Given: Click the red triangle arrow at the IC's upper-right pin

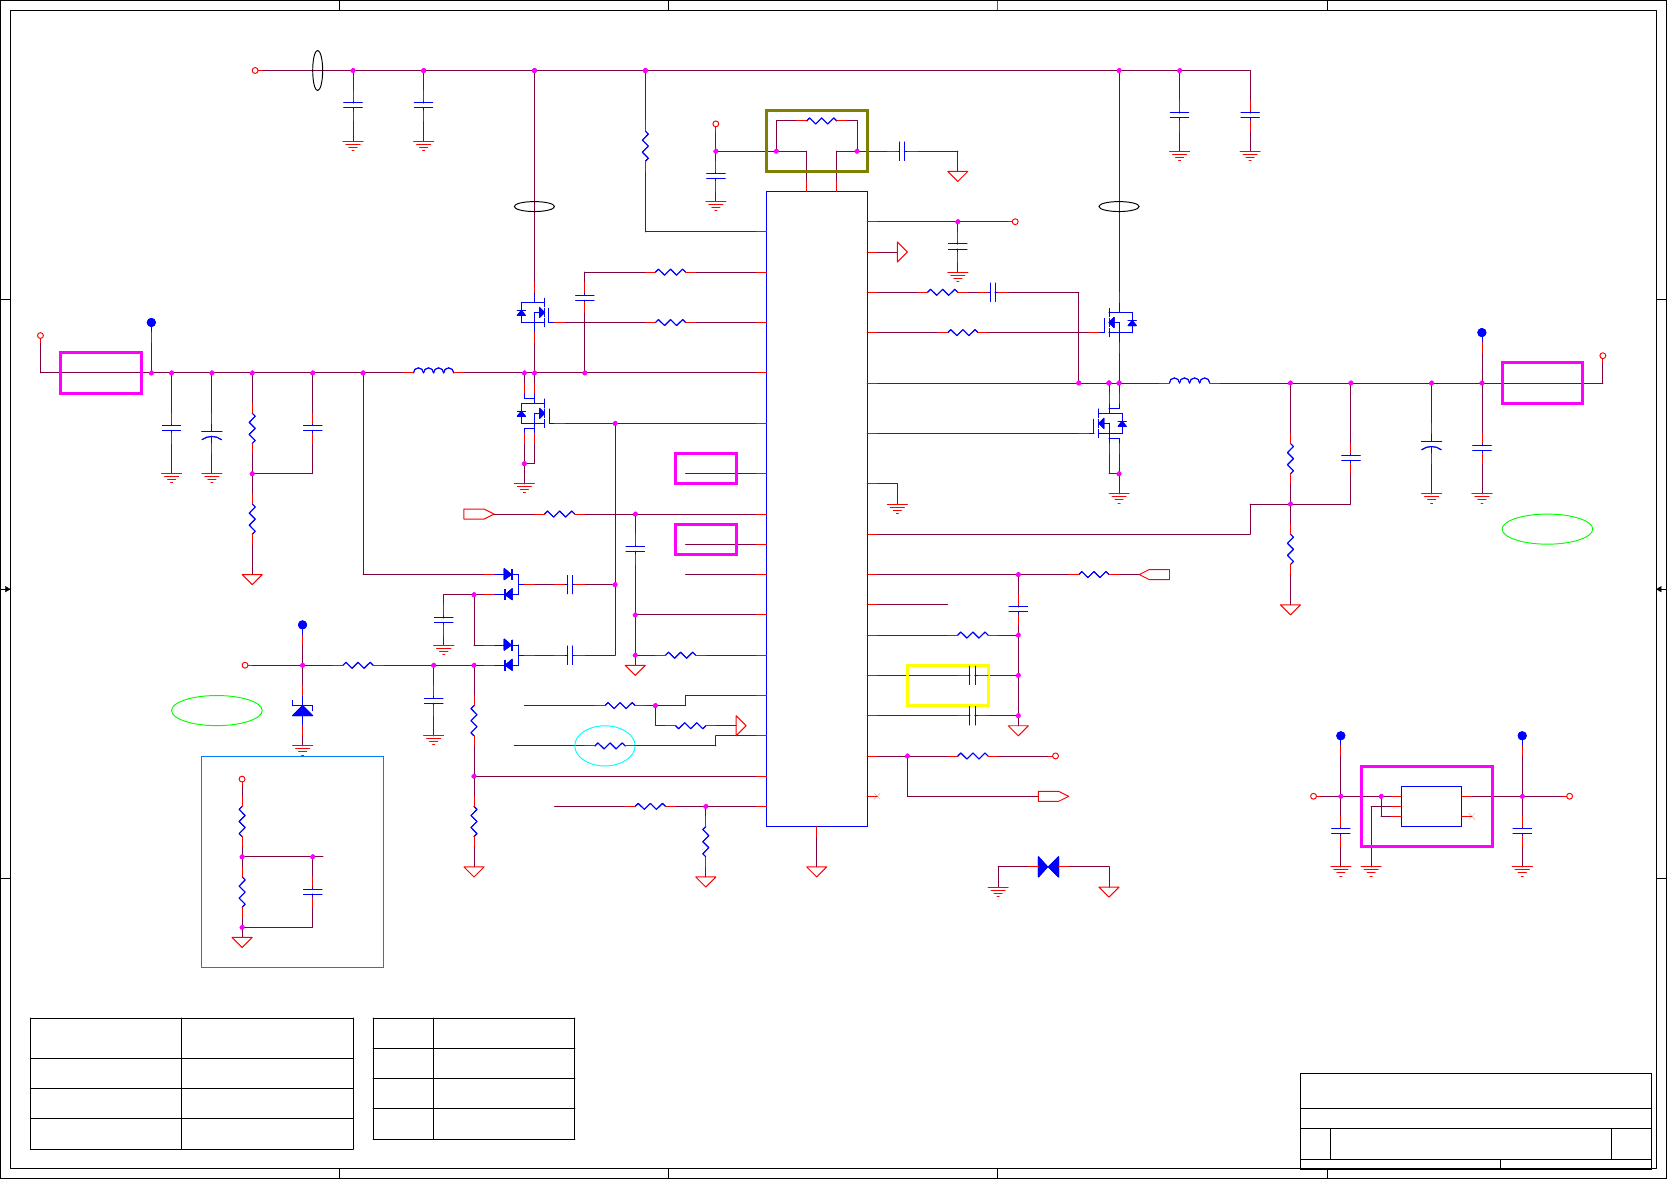Looking at the screenshot, I should 902,252.
